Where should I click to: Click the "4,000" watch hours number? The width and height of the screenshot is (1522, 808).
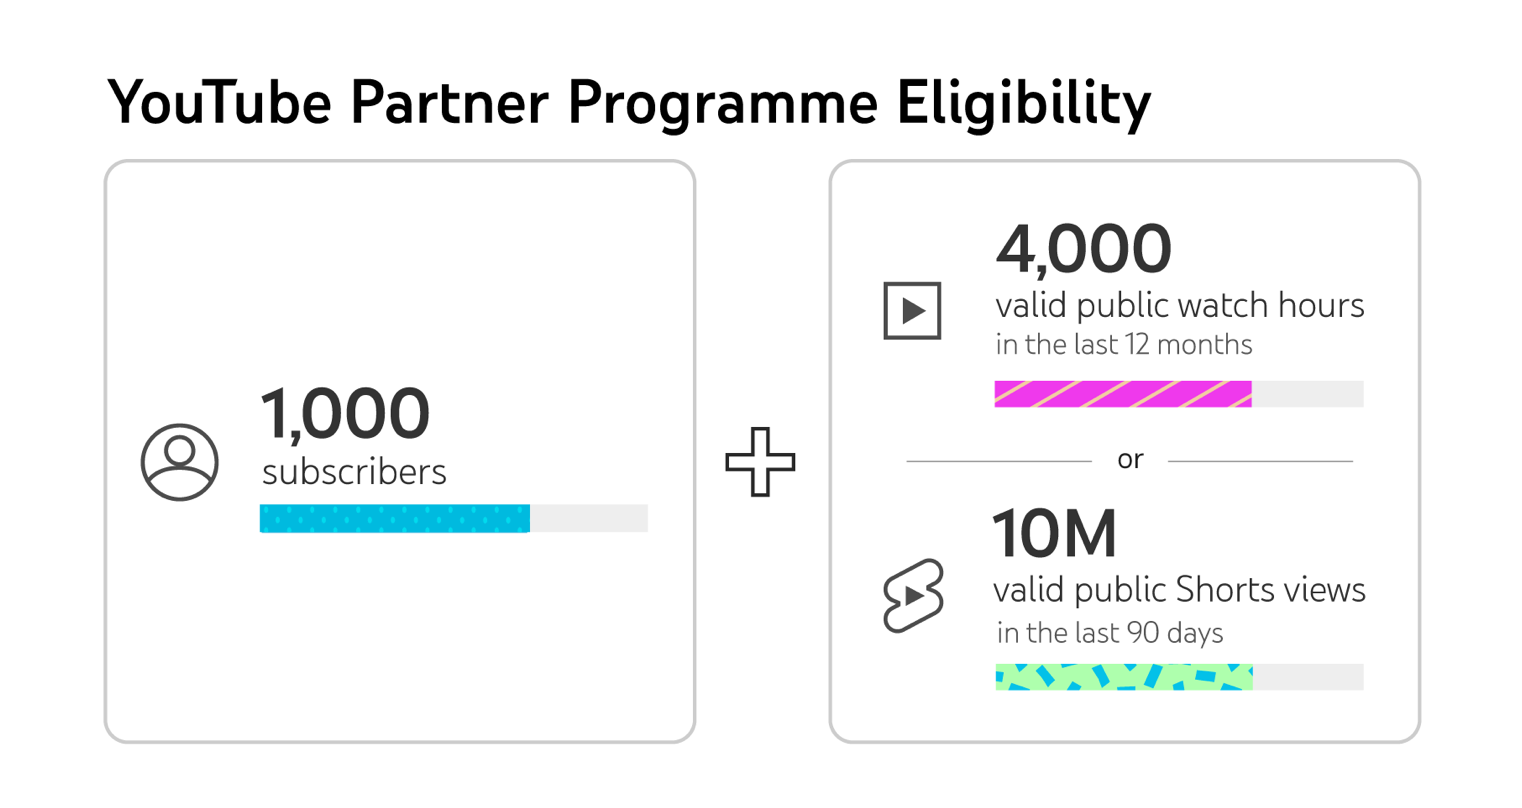coord(1083,249)
